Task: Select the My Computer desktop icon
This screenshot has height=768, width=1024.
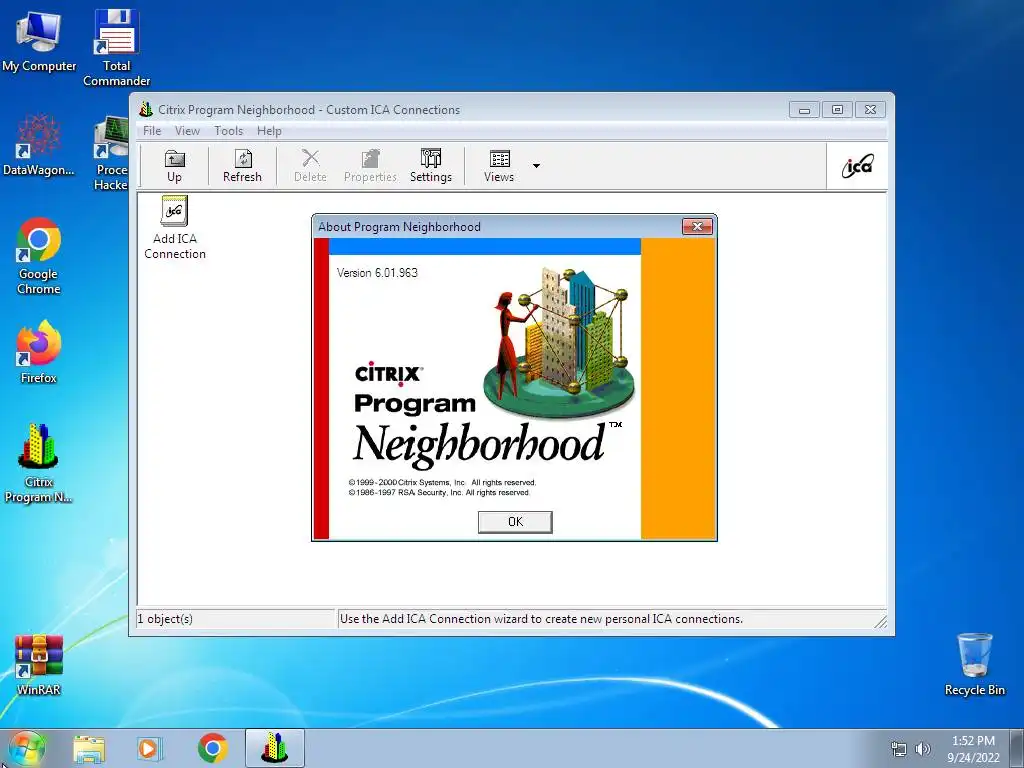Action: click(x=39, y=41)
